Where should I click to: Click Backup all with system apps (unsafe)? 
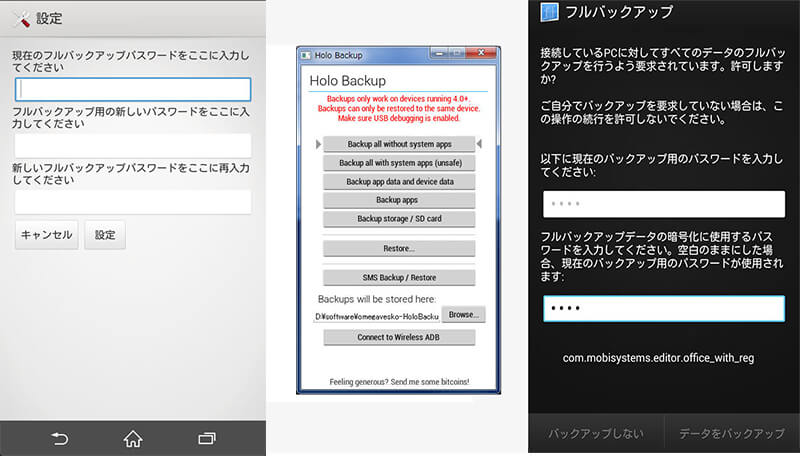coord(399,163)
